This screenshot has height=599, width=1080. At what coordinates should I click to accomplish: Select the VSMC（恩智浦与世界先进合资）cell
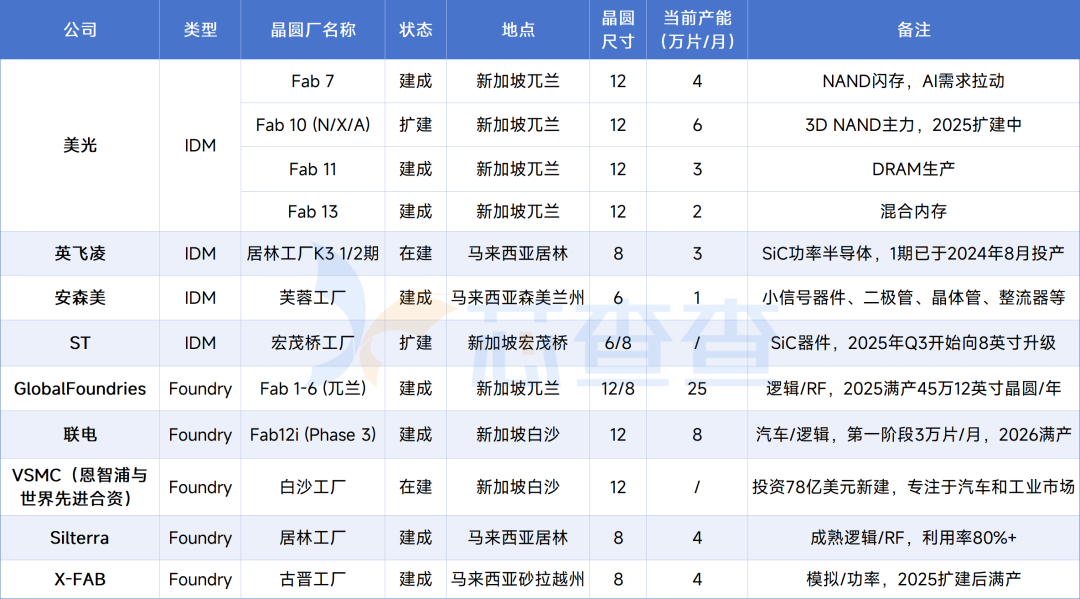tap(80, 487)
